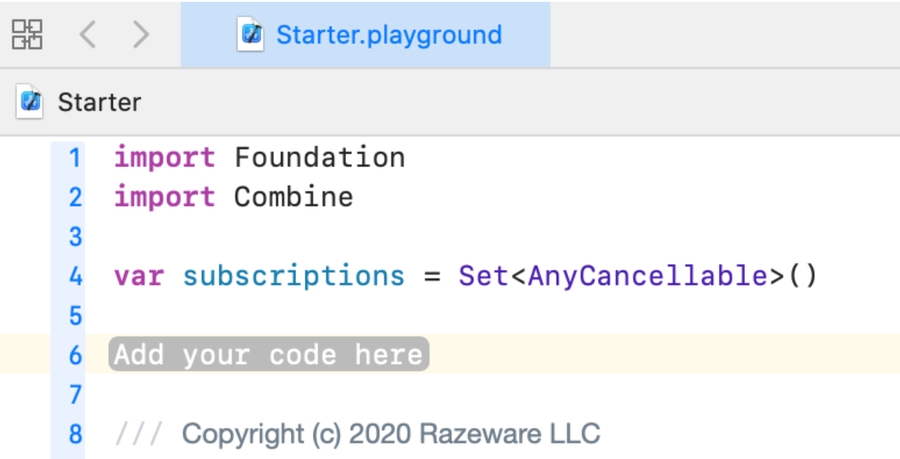Go forward with the right chevron
This screenshot has height=459, width=900.
pos(141,35)
